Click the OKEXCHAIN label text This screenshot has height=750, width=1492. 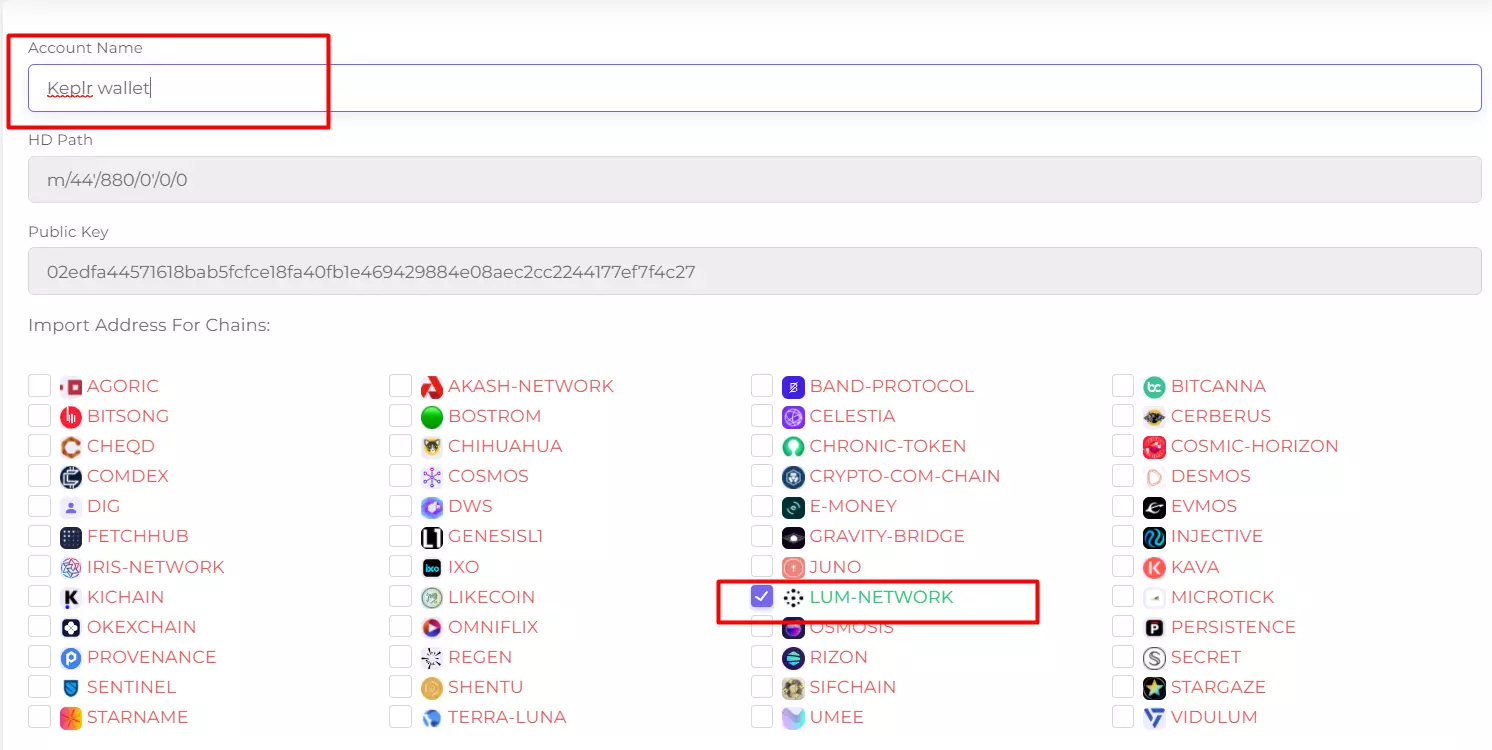click(142, 627)
